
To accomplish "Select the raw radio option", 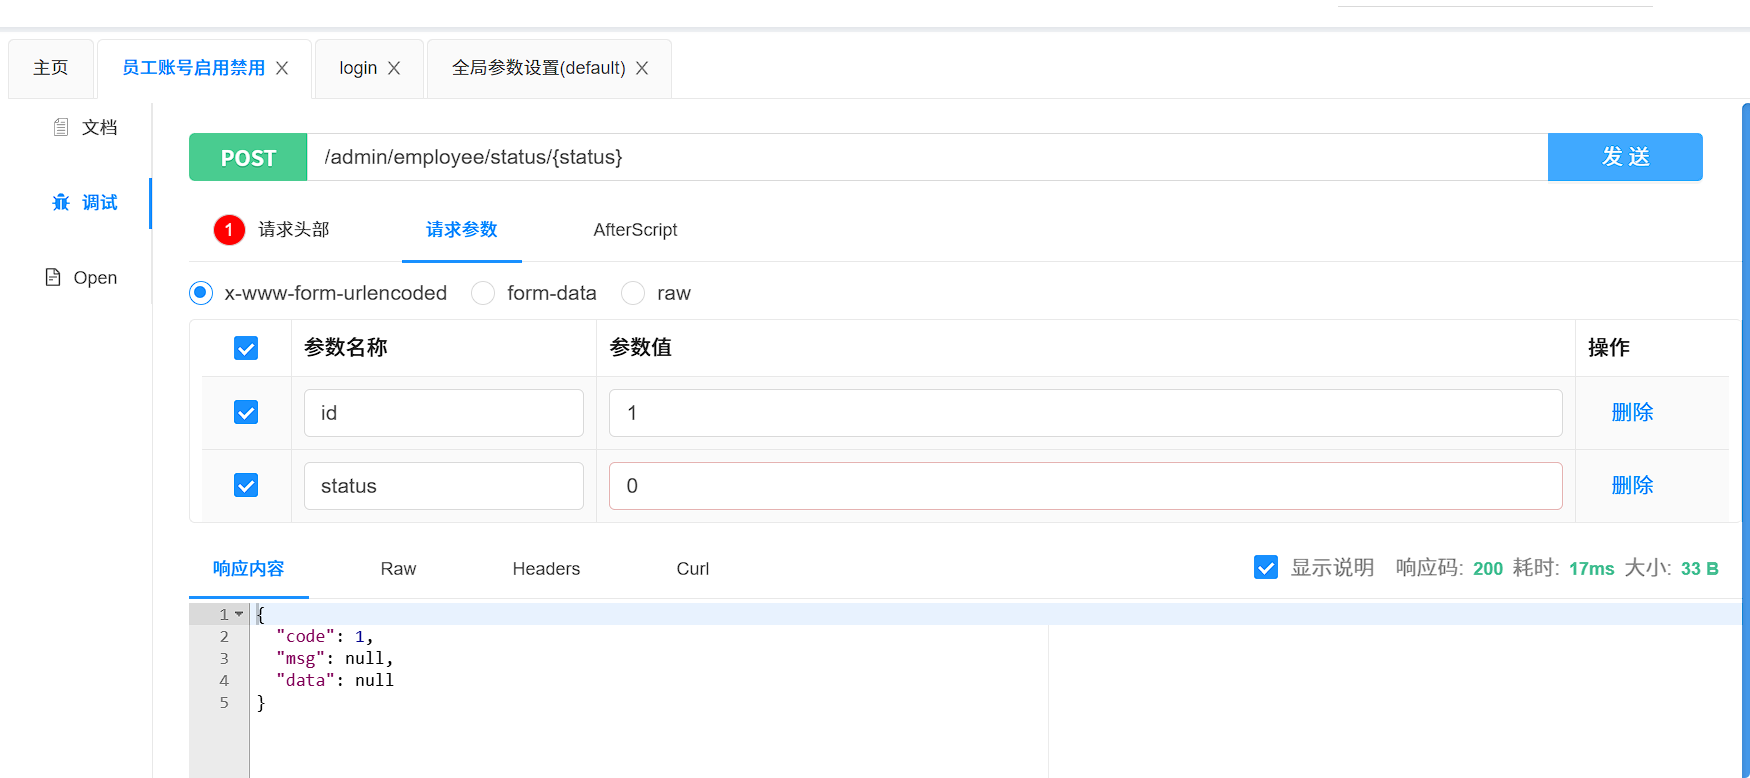I will coord(633,293).
